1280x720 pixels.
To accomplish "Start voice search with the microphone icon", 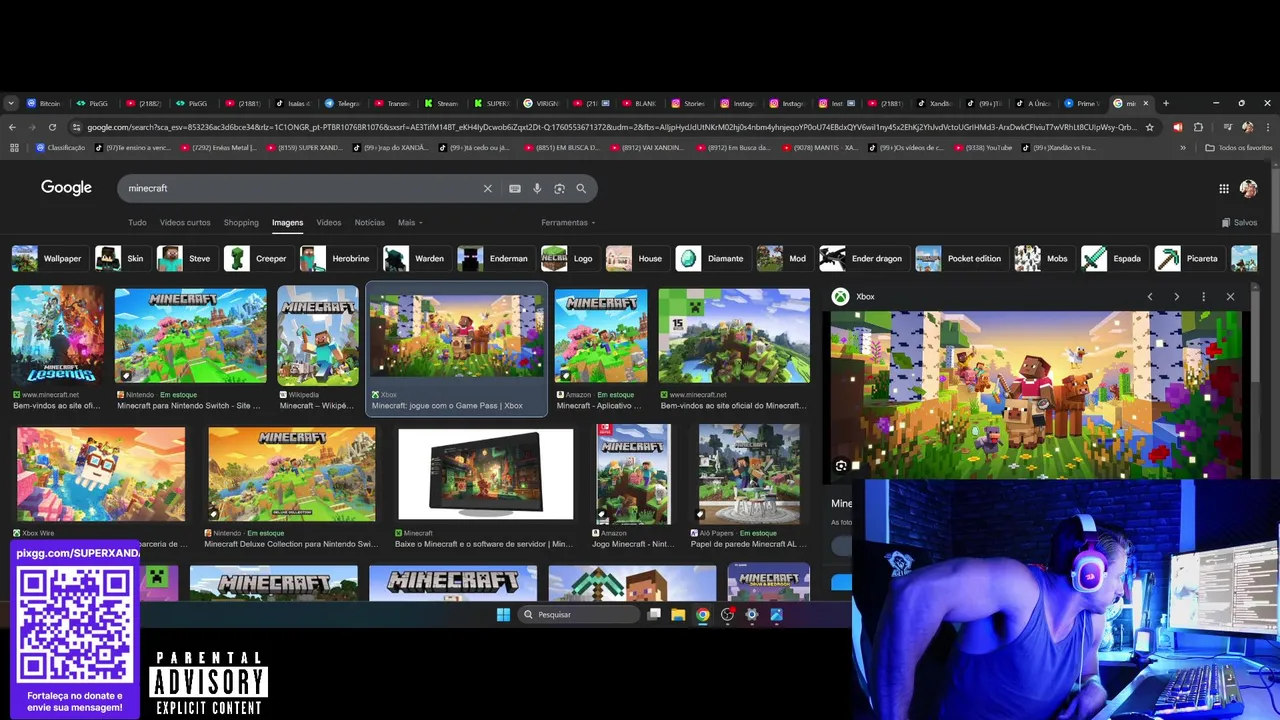I will pos(537,188).
